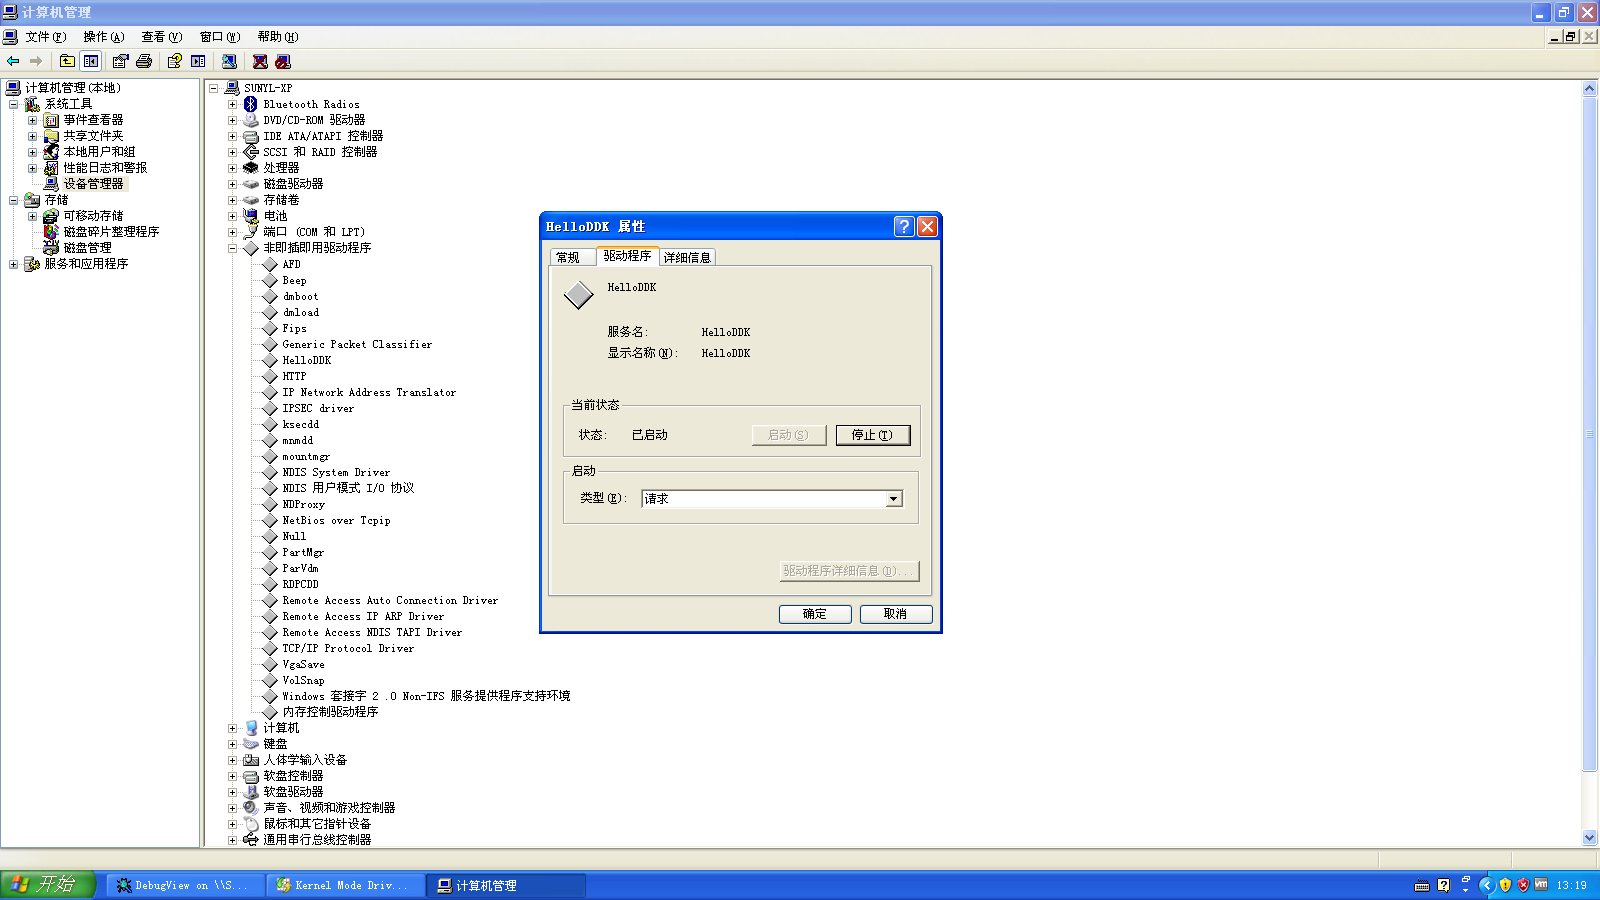Select the 本地用户和组 tree item
The width and height of the screenshot is (1600, 900).
point(99,152)
